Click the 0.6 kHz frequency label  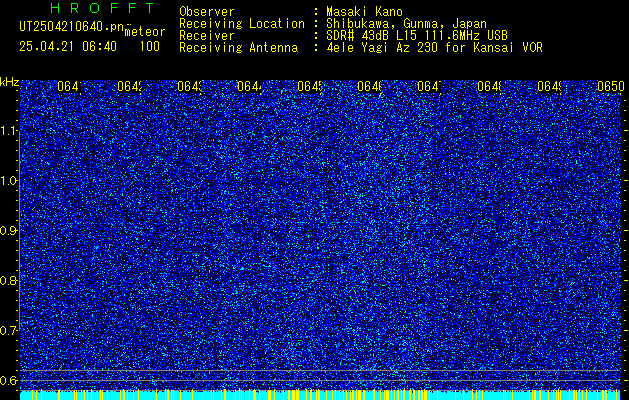(x=8, y=380)
